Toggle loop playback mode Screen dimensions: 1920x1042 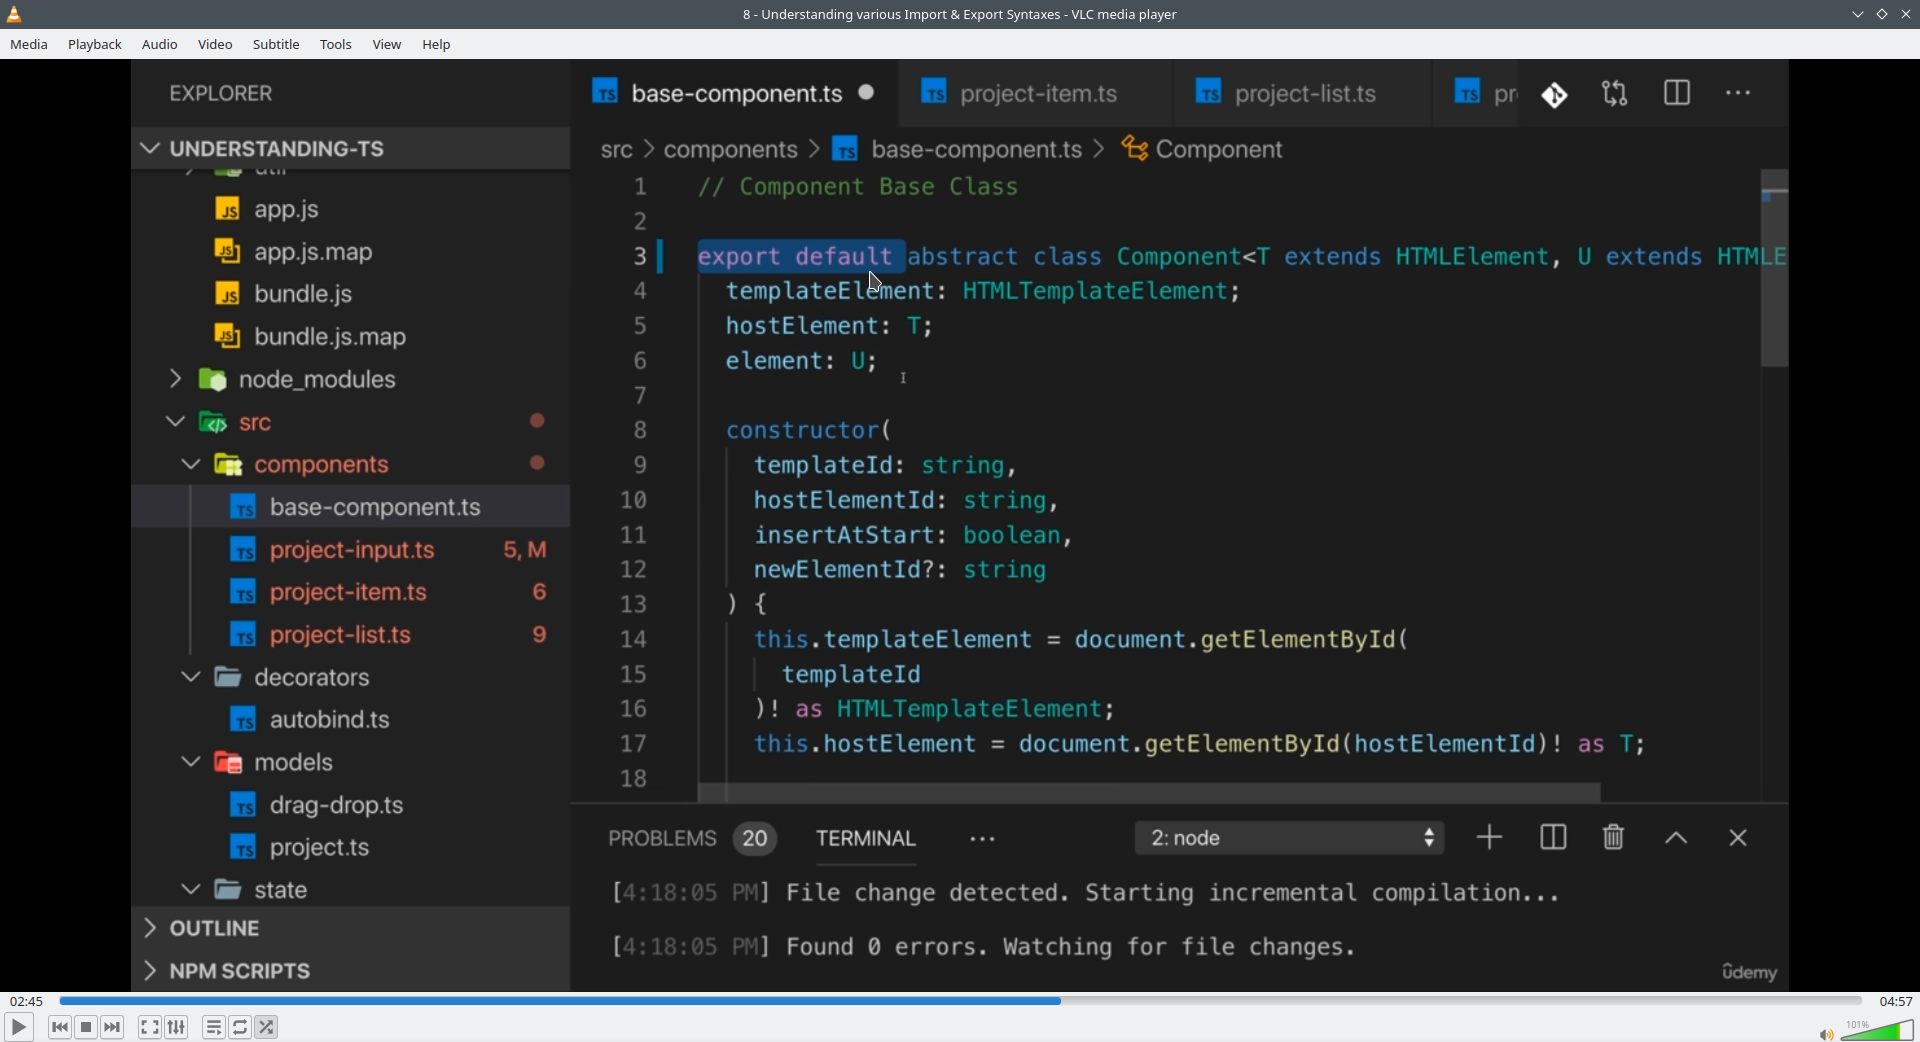[241, 1027]
